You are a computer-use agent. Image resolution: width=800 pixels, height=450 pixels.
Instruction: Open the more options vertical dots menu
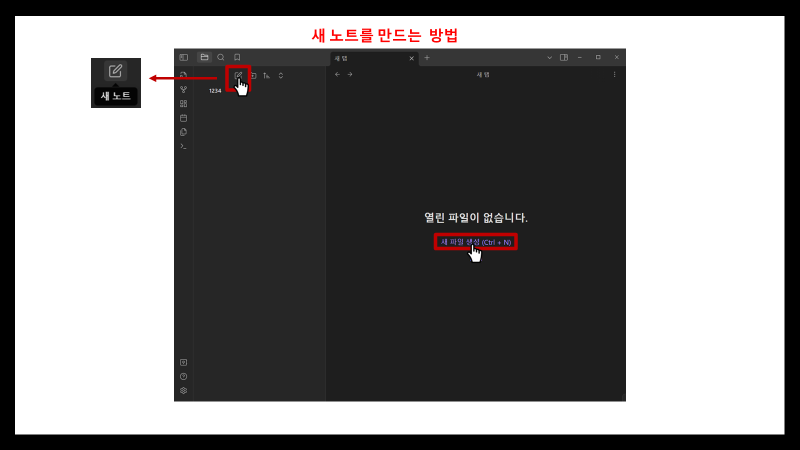tap(614, 74)
